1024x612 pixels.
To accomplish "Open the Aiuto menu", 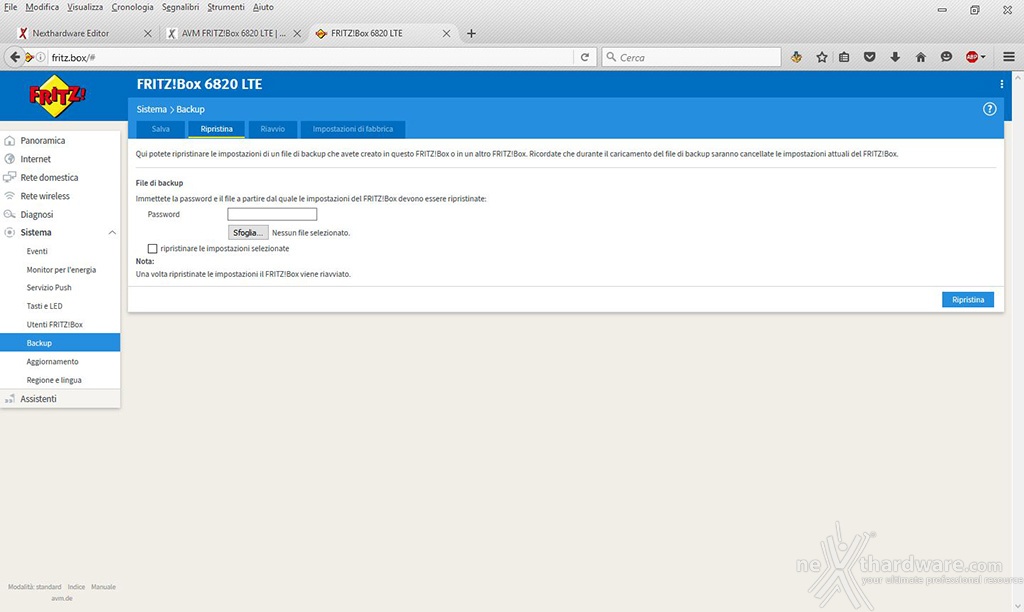I will tap(263, 7).
